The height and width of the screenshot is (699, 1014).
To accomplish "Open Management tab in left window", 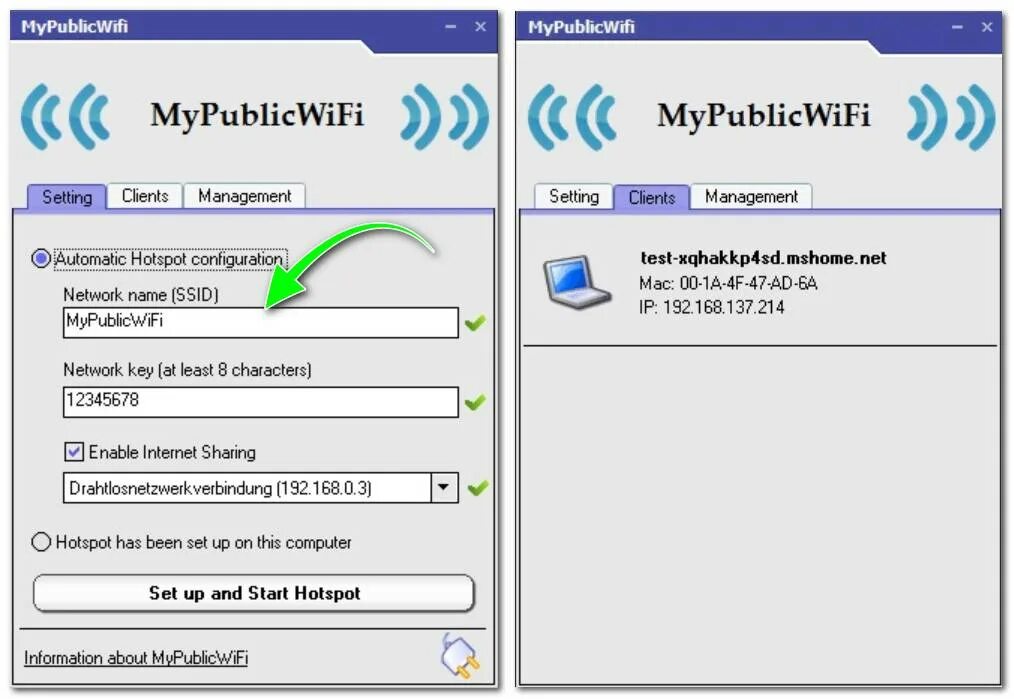I will pyautogui.click(x=244, y=196).
